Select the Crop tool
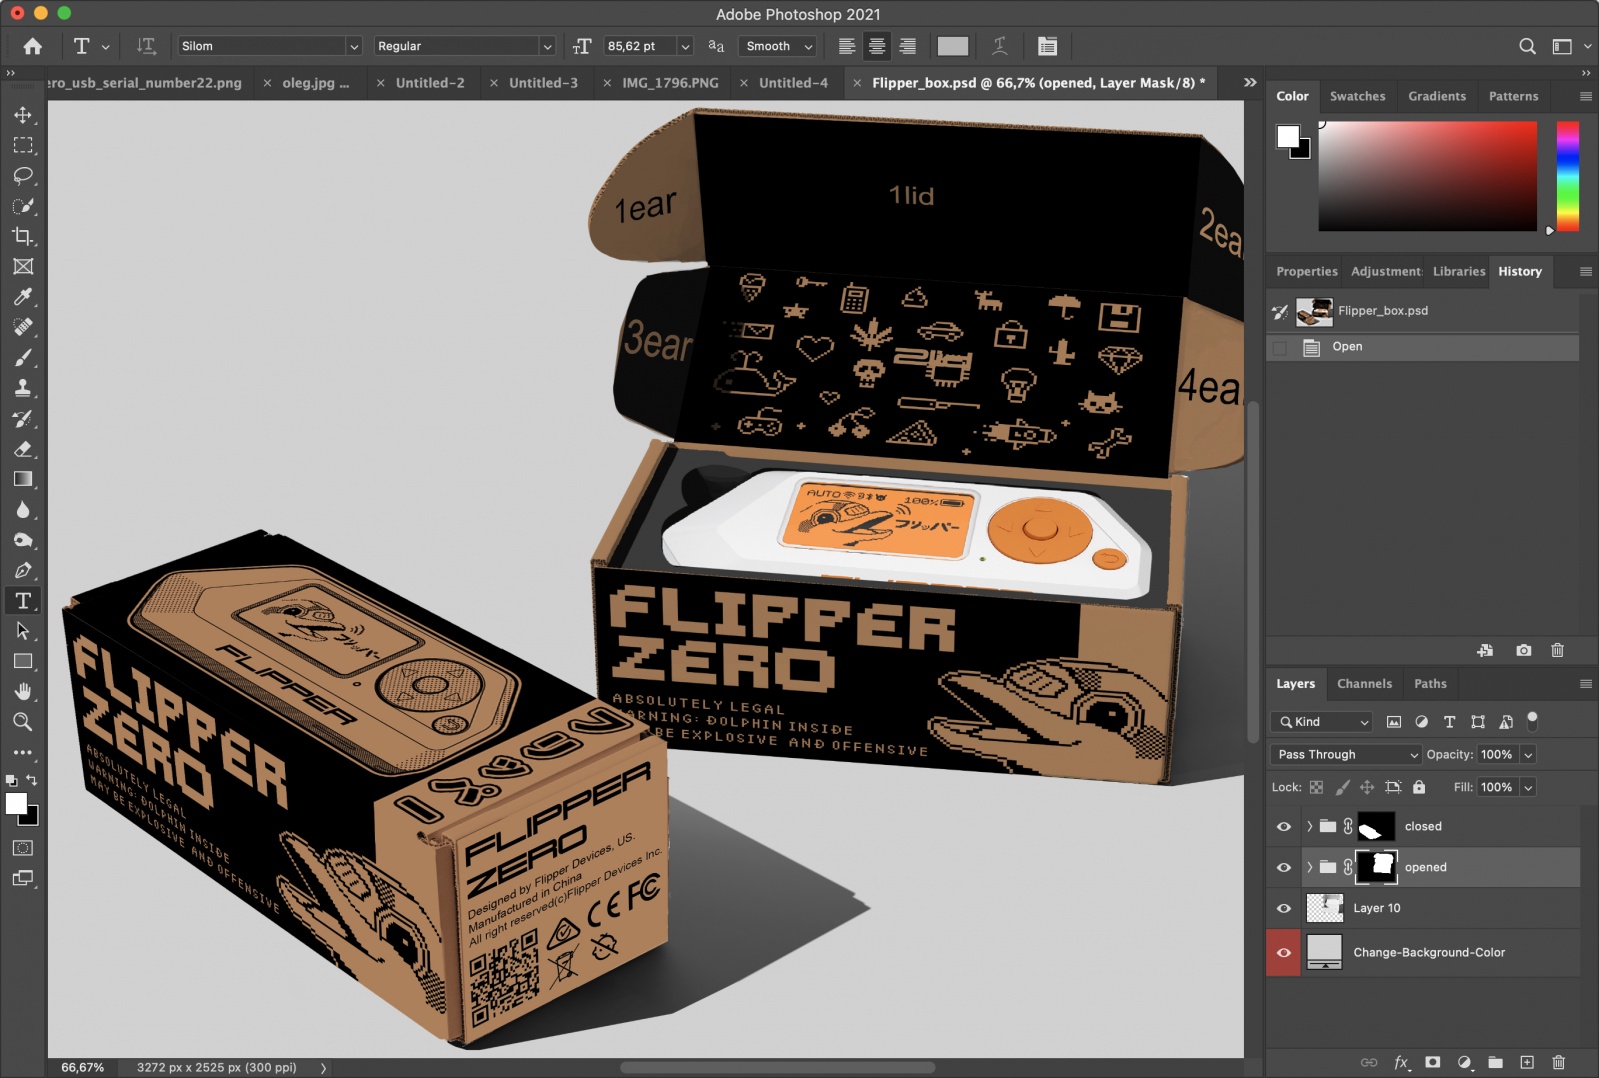Image resolution: width=1599 pixels, height=1078 pixels. 23,236
